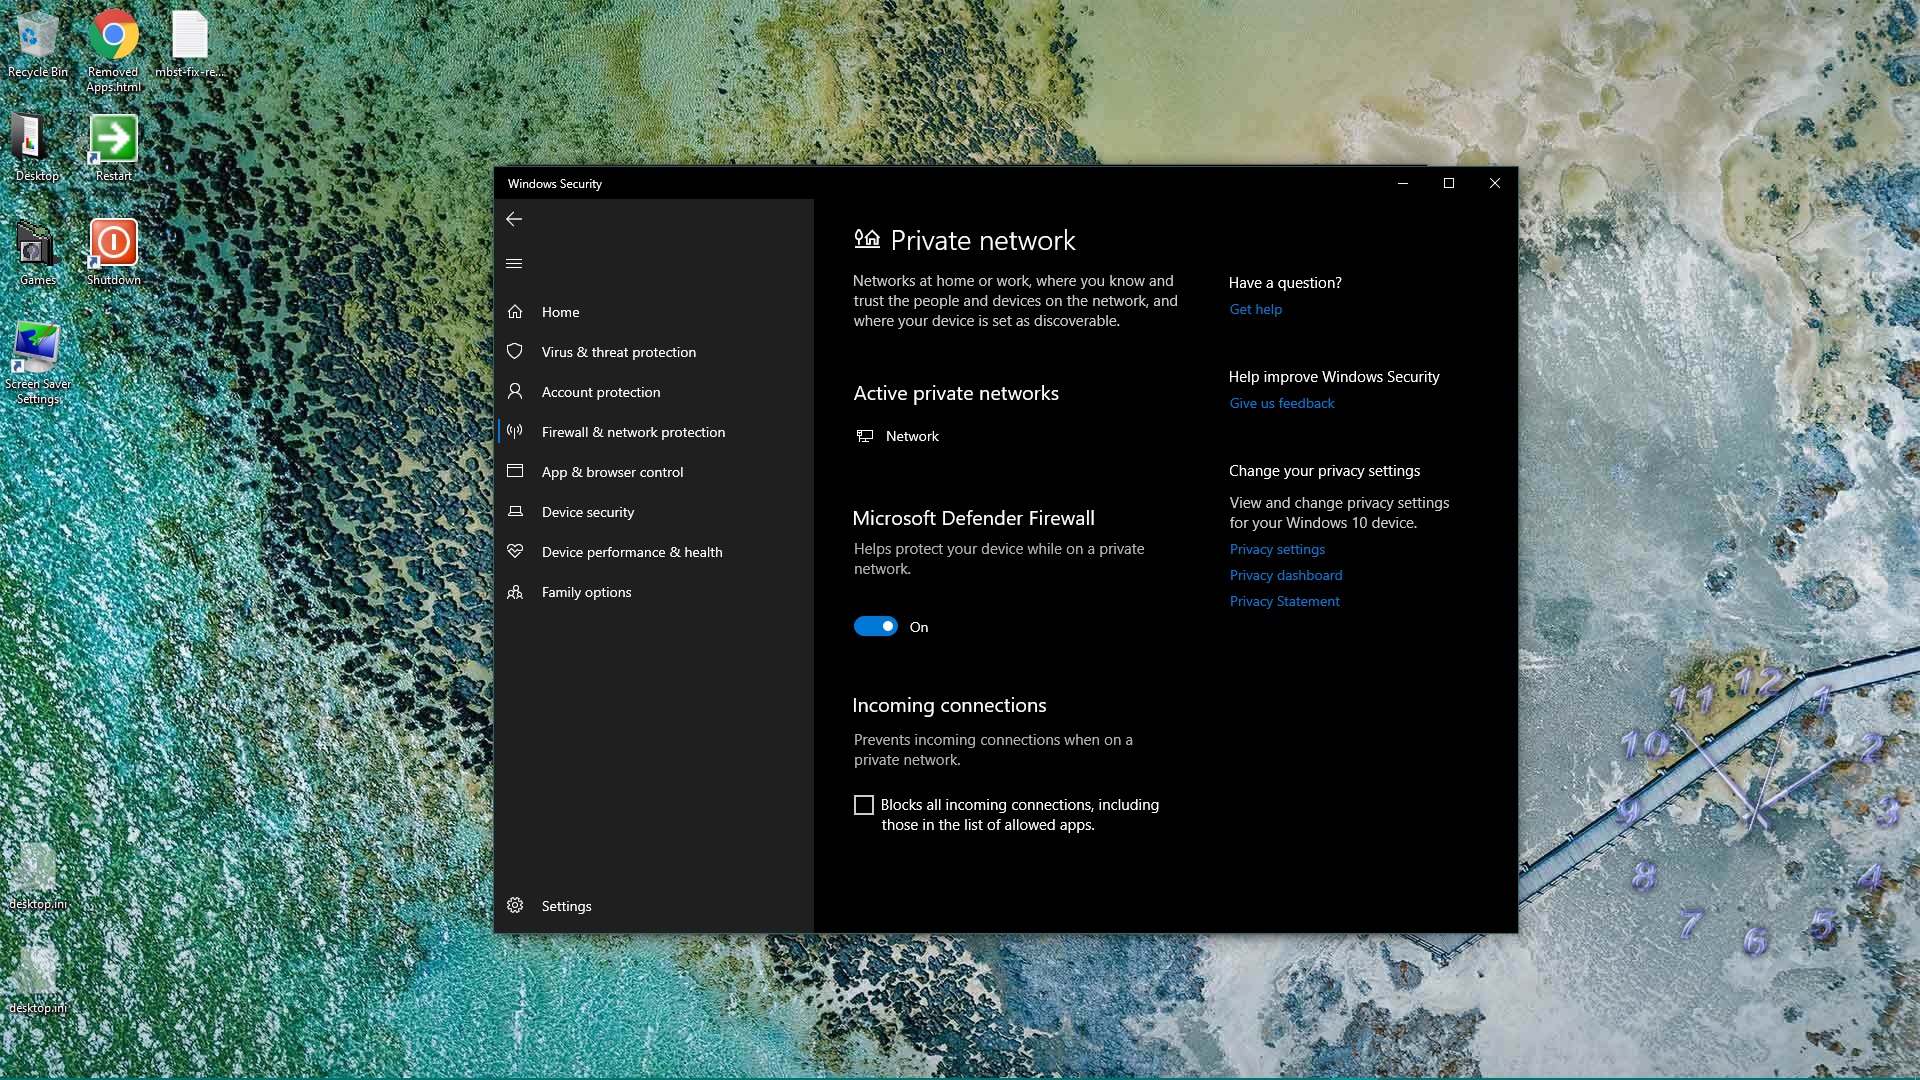The height and width of the screenshot is (1080, 1920).
Task: Open Settings at sidebar bottom
Action: click(x=655, y=906)
